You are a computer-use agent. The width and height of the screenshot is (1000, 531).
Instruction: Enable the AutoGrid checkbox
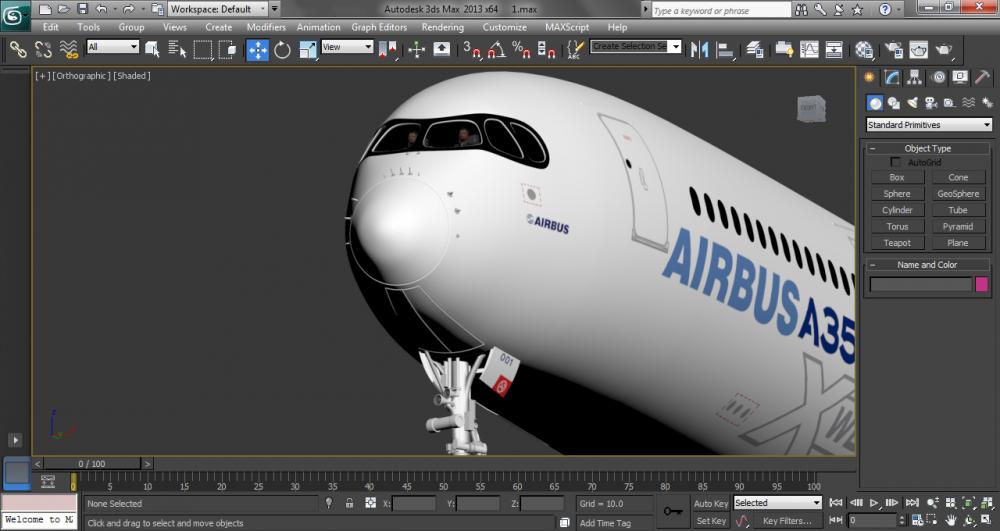[x=896, y=162]
